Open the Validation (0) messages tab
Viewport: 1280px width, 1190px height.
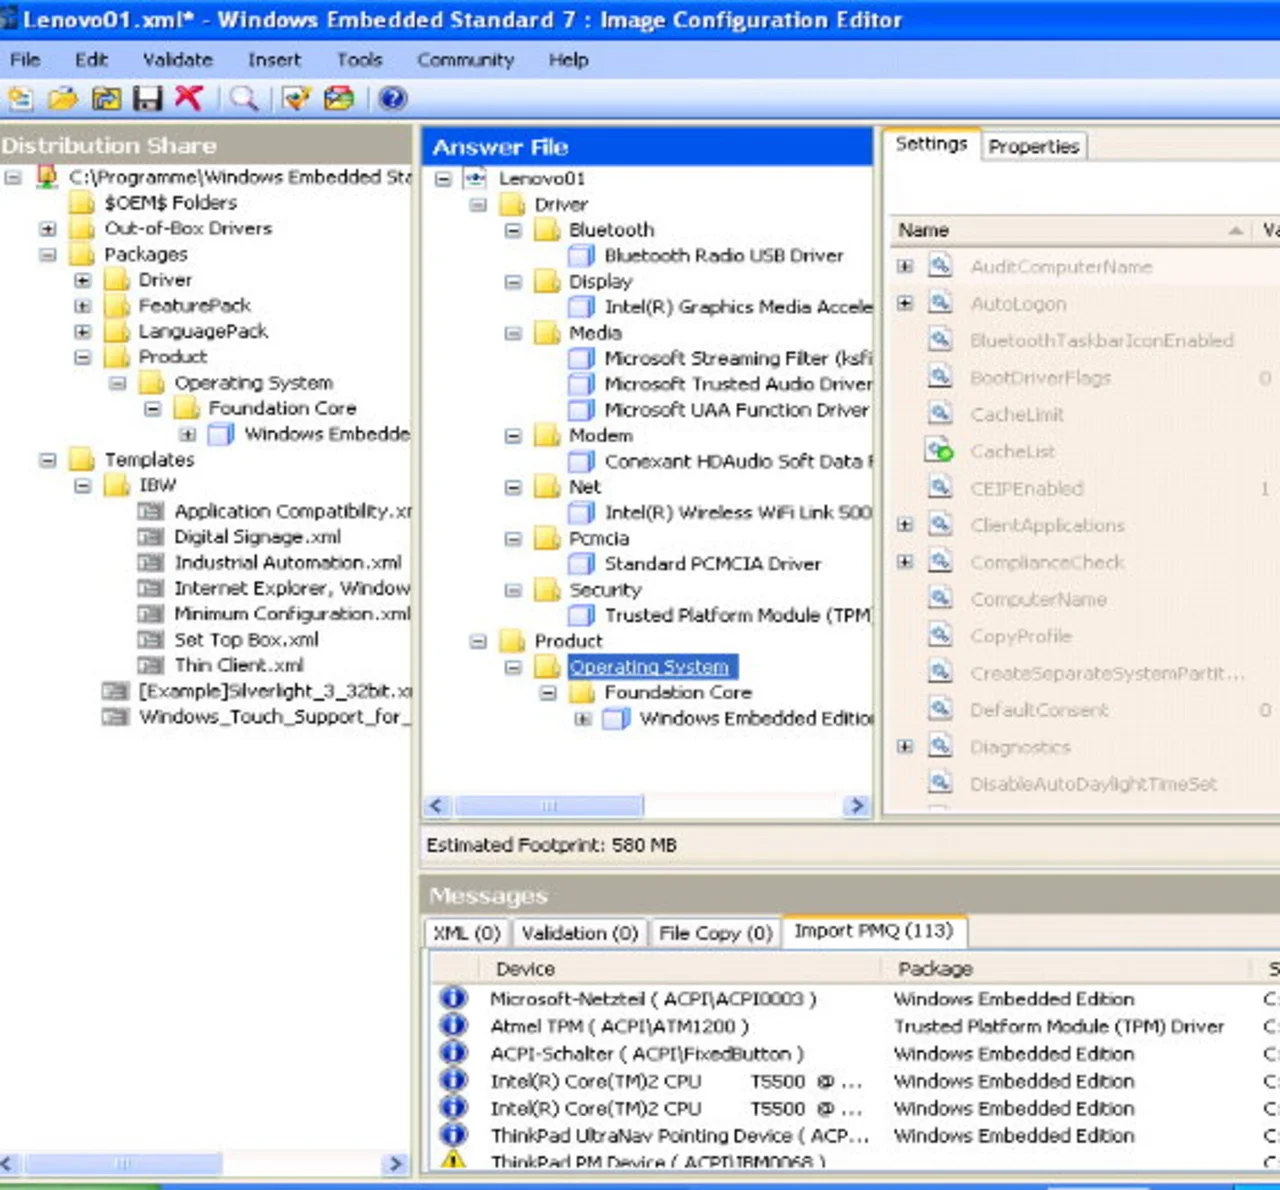(580, 933)
